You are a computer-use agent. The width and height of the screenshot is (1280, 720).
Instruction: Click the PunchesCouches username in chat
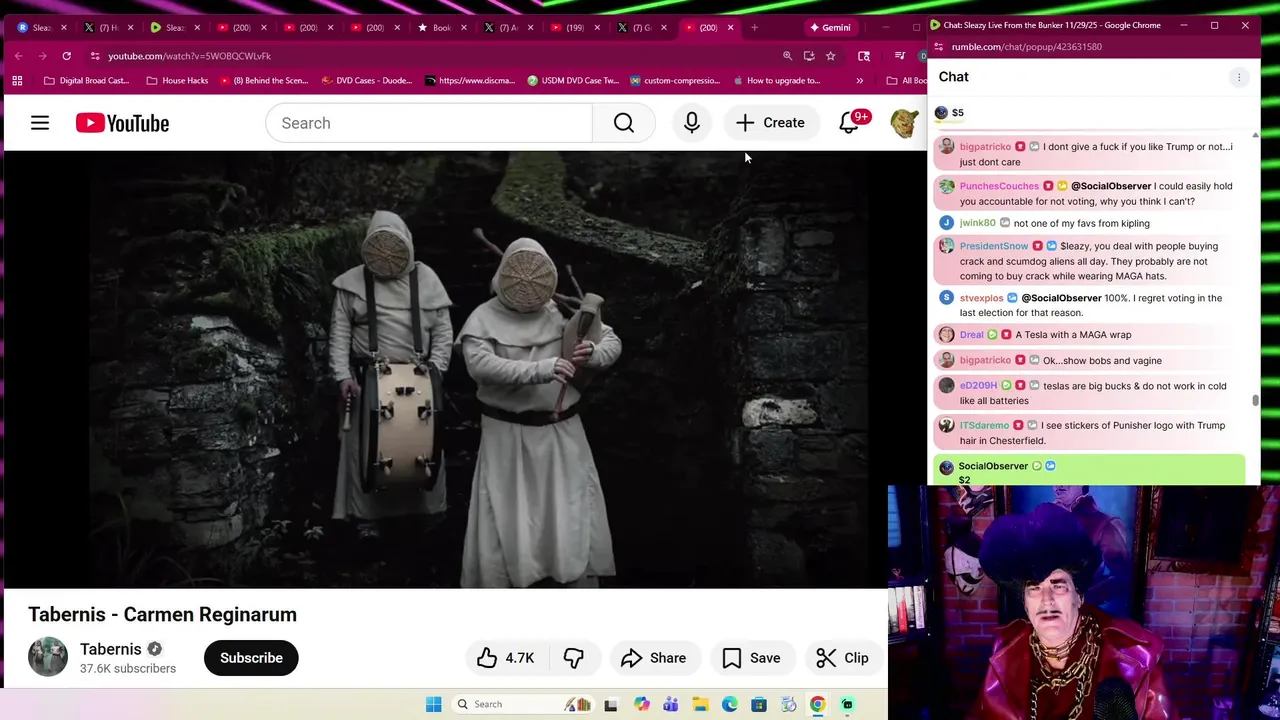[x=999, y=186]
